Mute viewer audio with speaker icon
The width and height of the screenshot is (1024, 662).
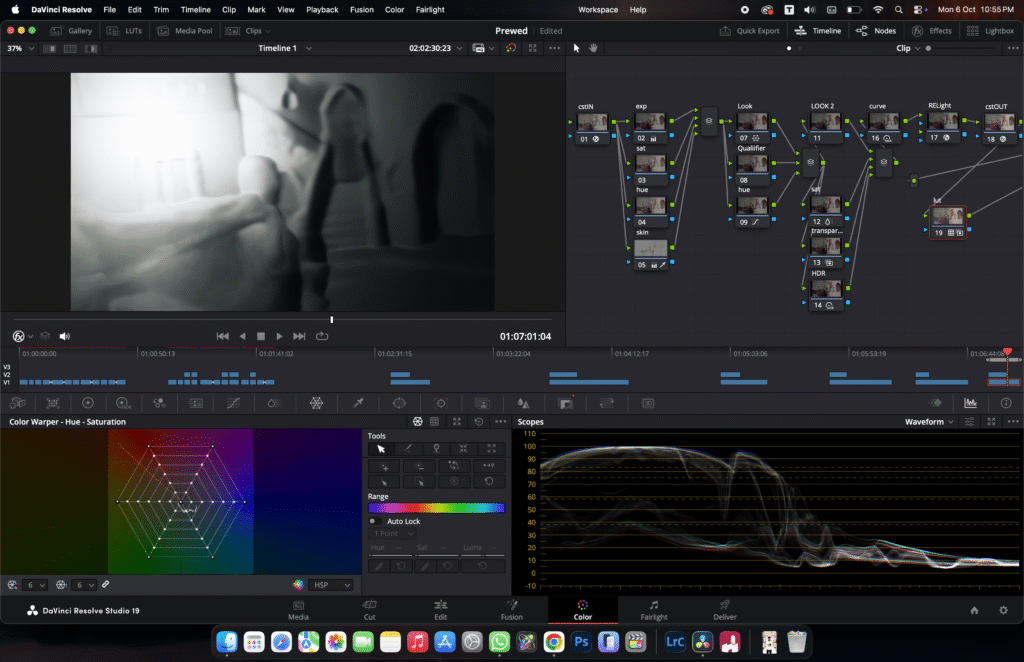click(x=65, y=336)
